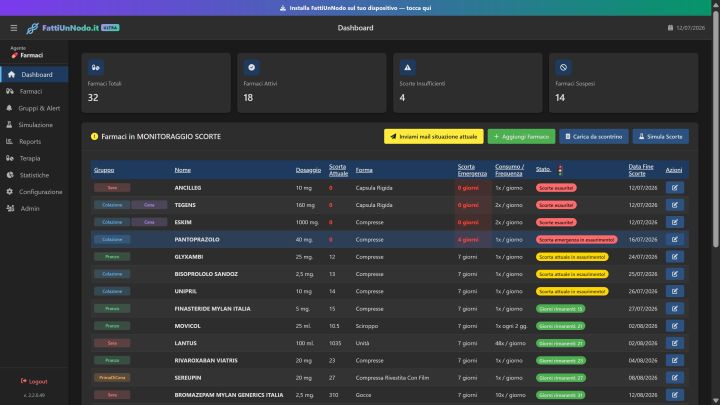Click the Scorte Insufficienti warning icon
Image resolution: width=720 pixels, height=405 pixels.
(x=407, y=68)
